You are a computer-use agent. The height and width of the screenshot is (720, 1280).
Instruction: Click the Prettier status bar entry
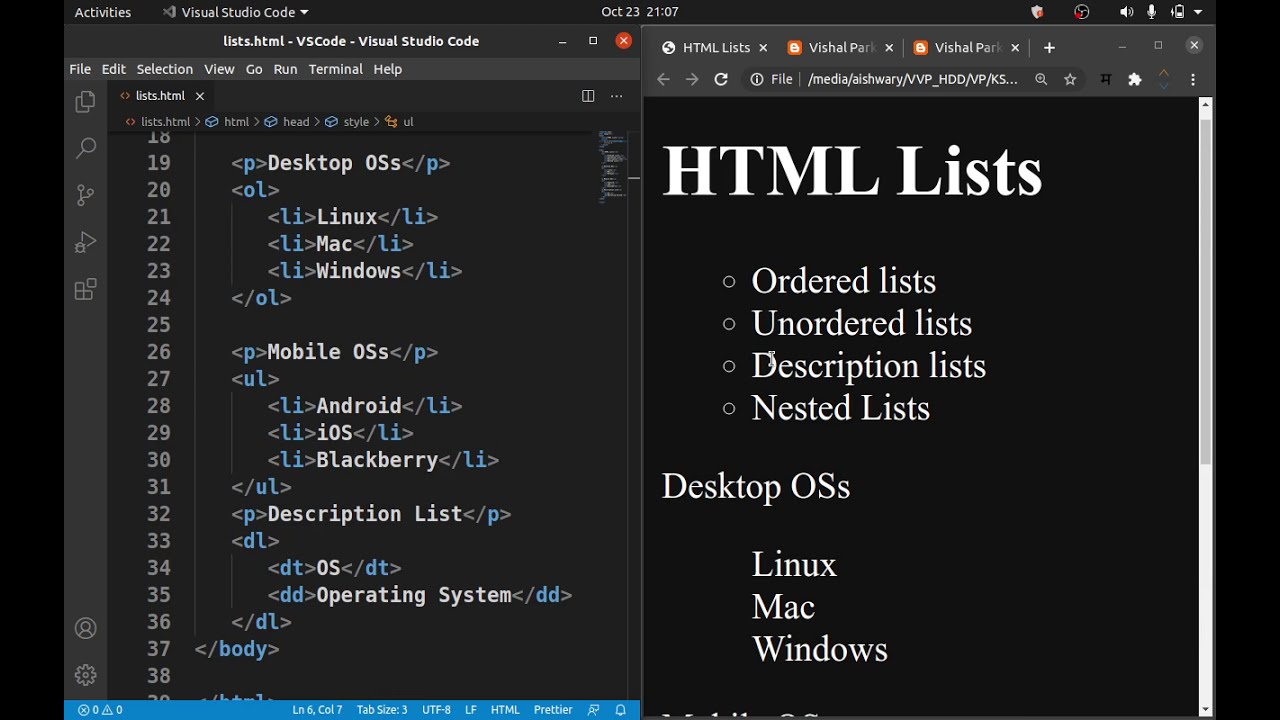pos(553,710)
